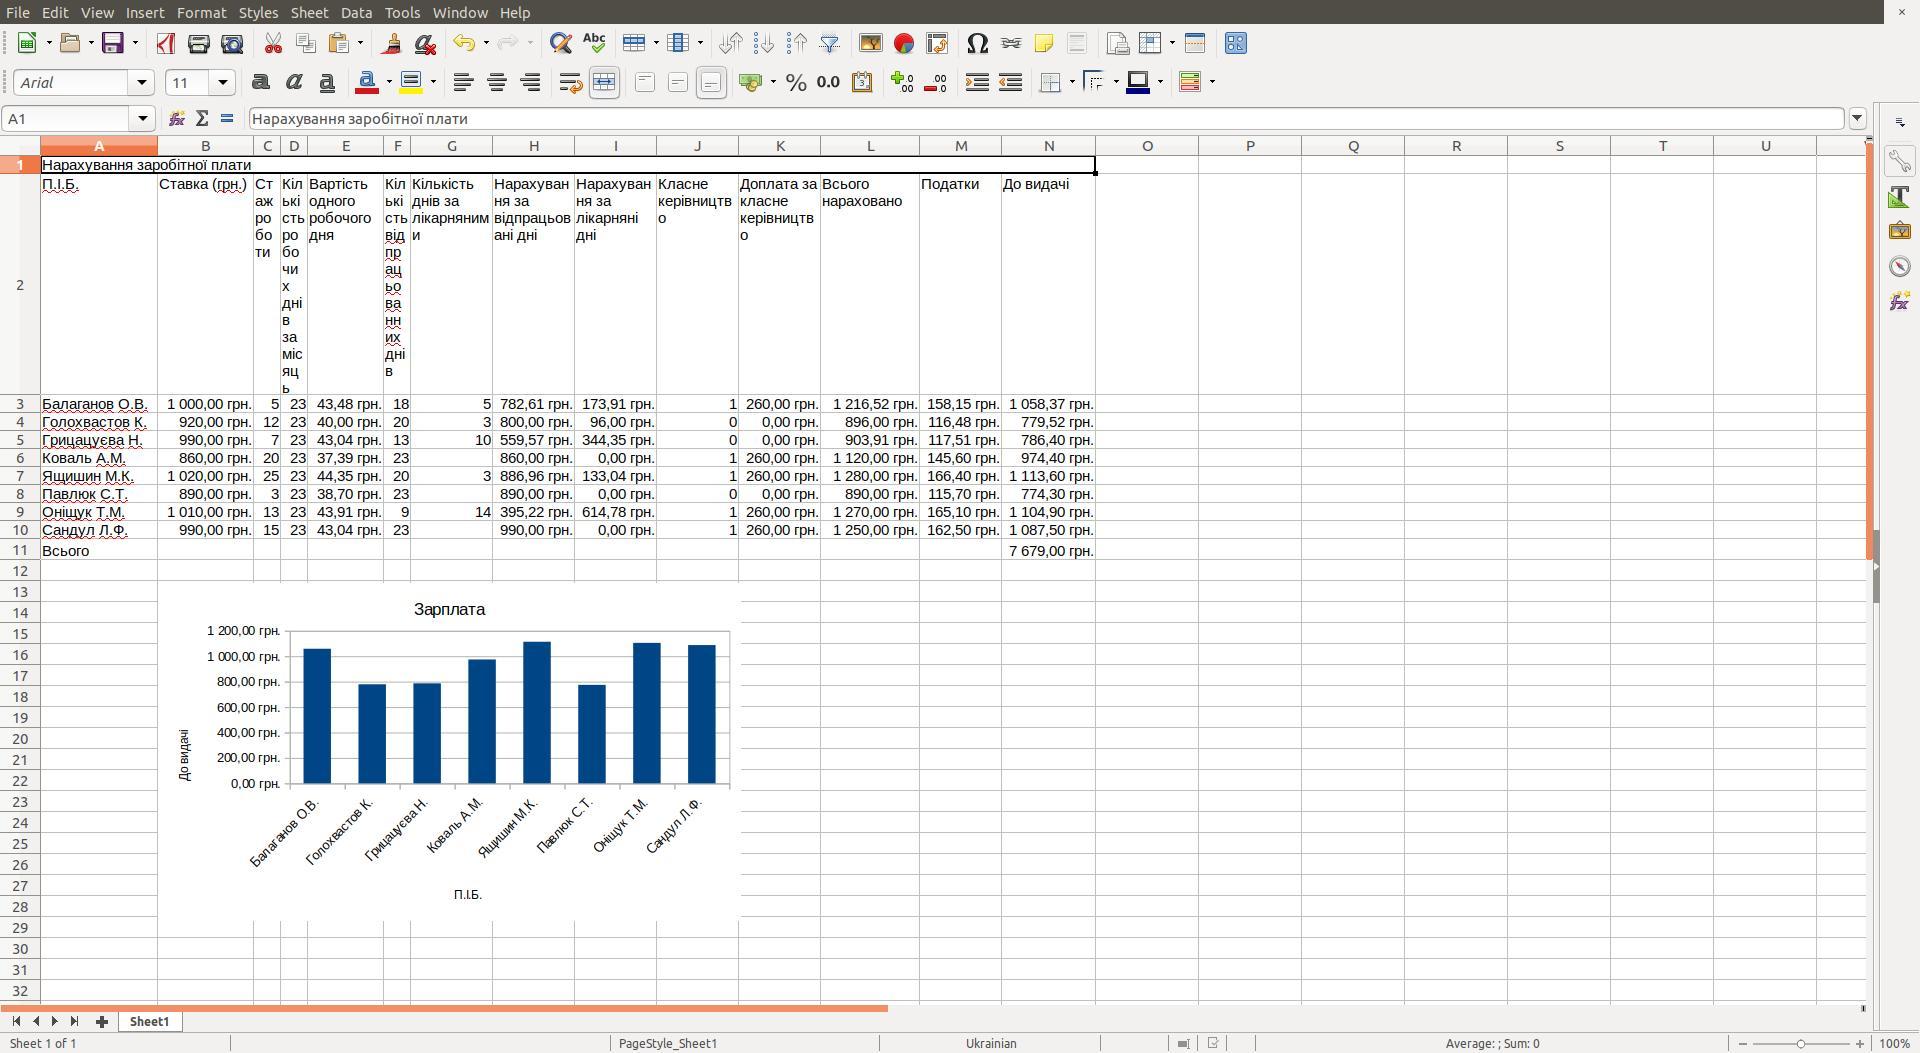
Task: Open the borders dropdown arrow
Action: click(1072, 83)
